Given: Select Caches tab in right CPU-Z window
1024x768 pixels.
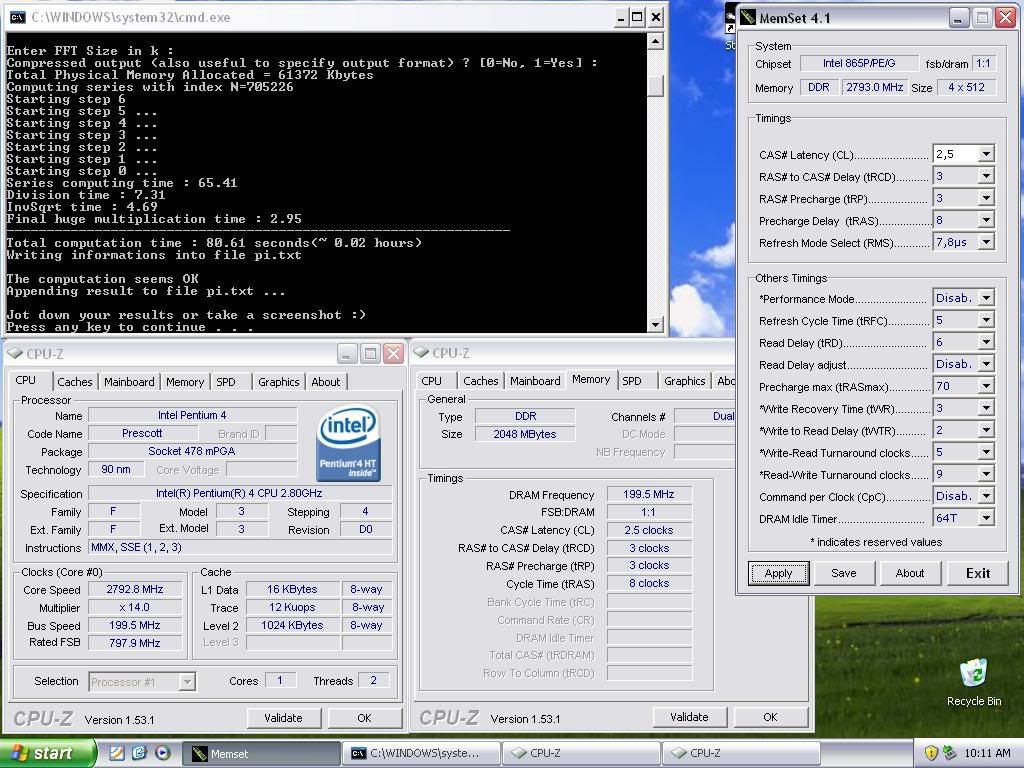Looking at the screenshot, I should (481, 381).
